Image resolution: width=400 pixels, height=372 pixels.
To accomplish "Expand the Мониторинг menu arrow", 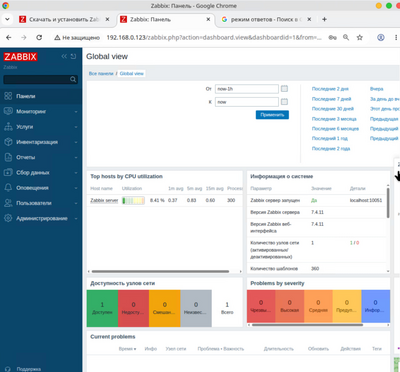I will click(76, 112).
